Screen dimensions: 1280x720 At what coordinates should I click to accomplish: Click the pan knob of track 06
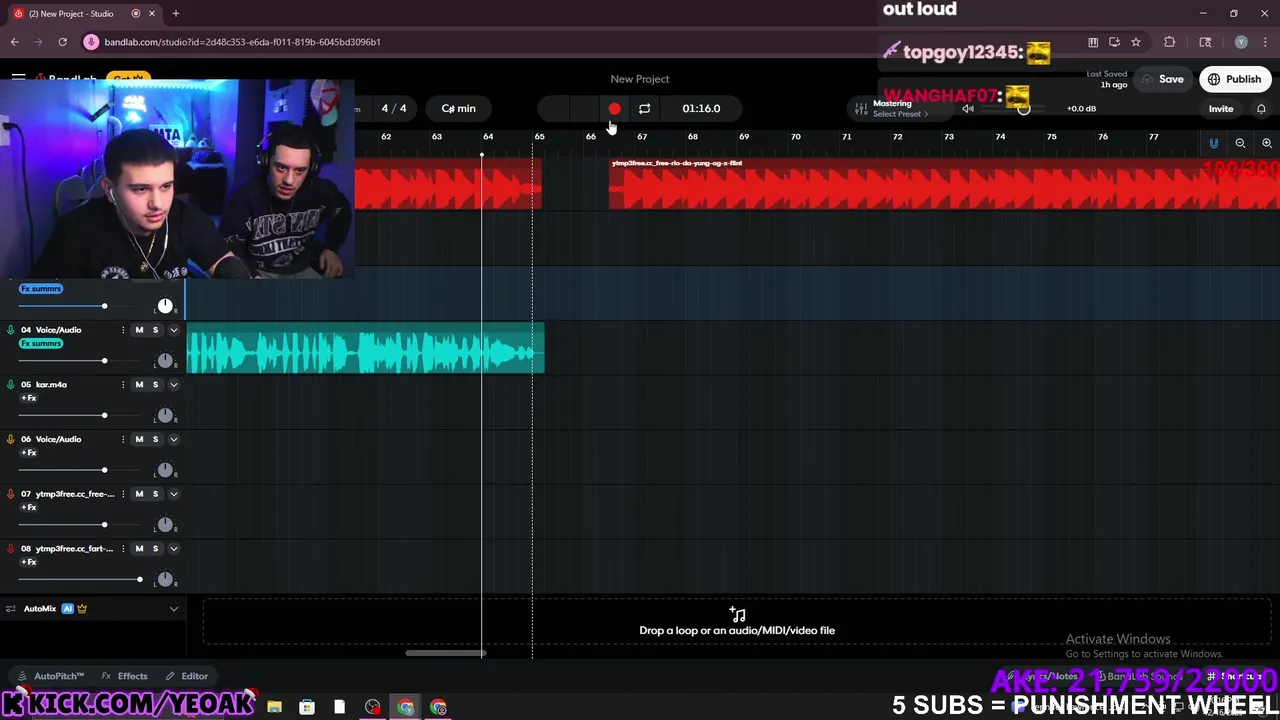pos(165,470)
